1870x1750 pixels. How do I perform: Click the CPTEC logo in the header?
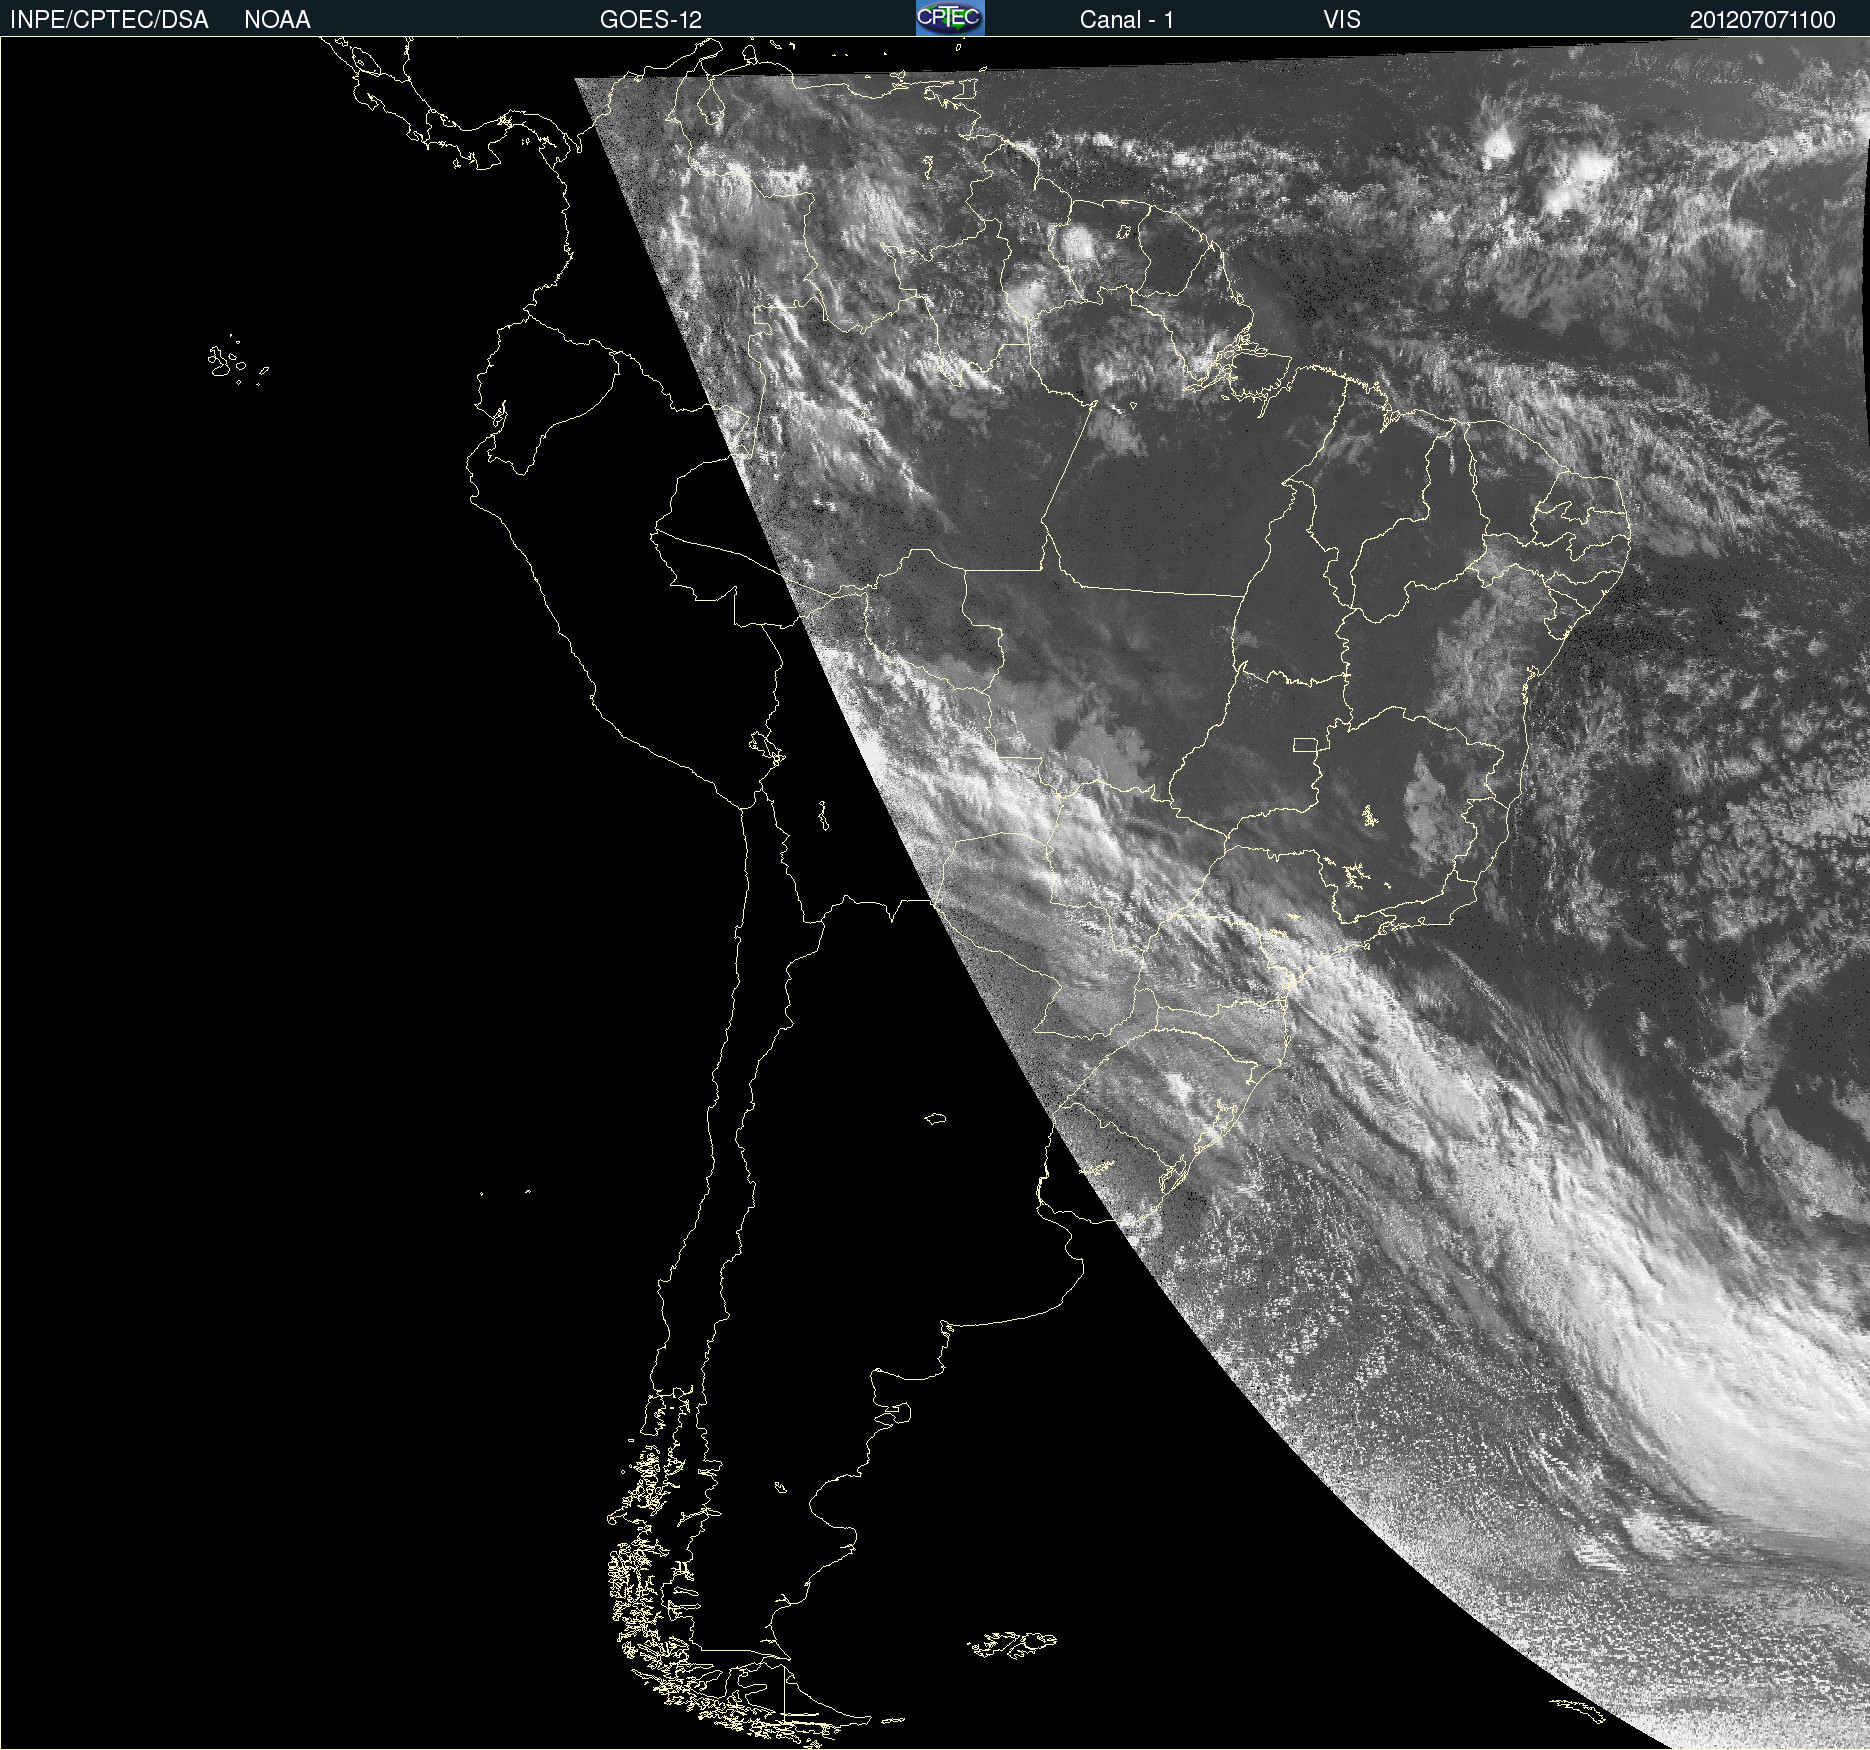(950, 18)
